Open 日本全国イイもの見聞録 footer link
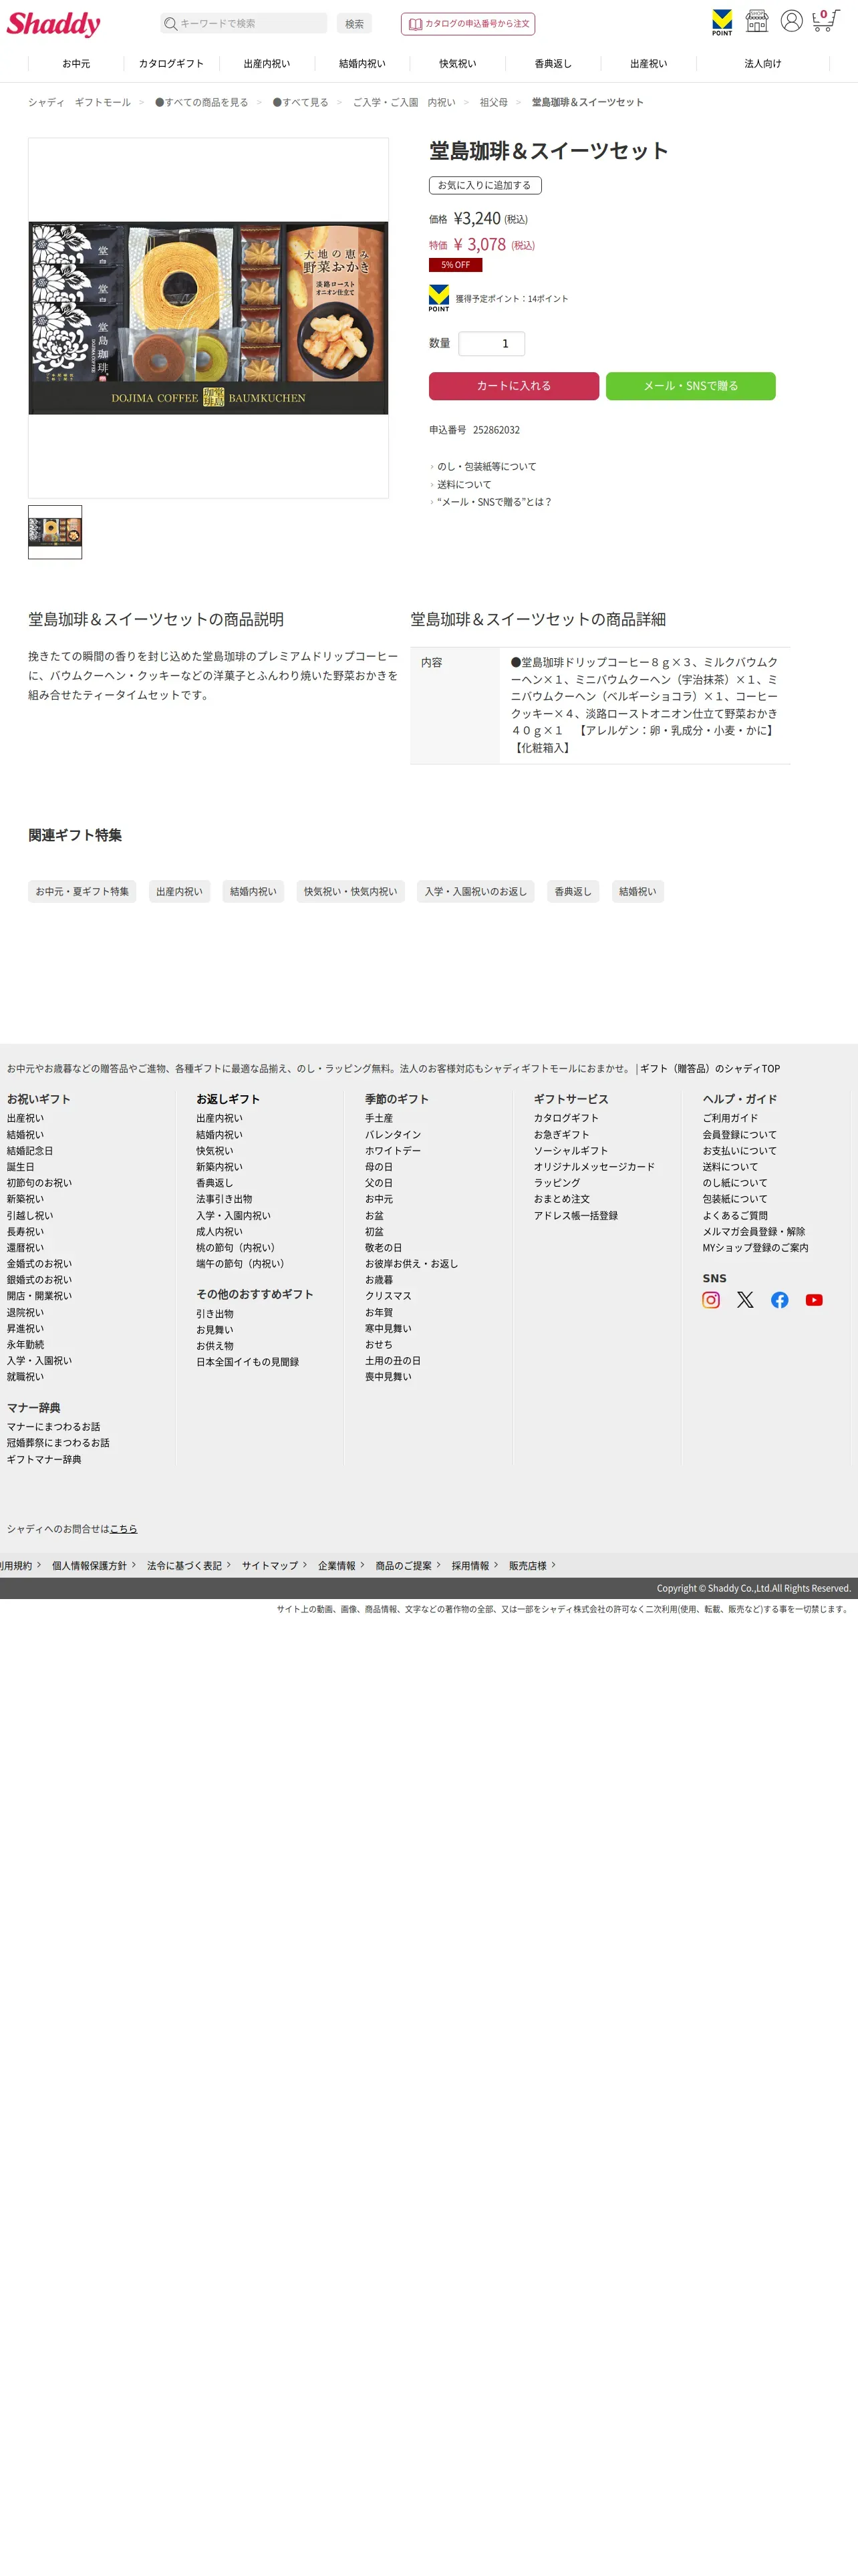 click(x=247, y=1362)
